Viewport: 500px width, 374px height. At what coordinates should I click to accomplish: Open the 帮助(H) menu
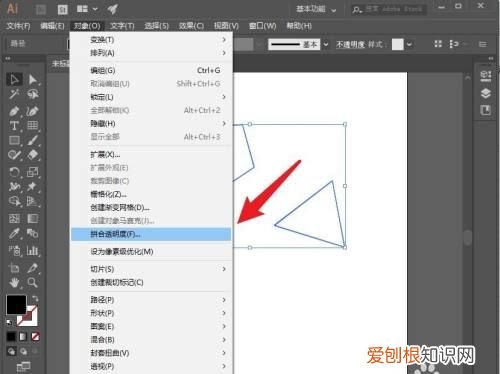[x=299, y=26]
